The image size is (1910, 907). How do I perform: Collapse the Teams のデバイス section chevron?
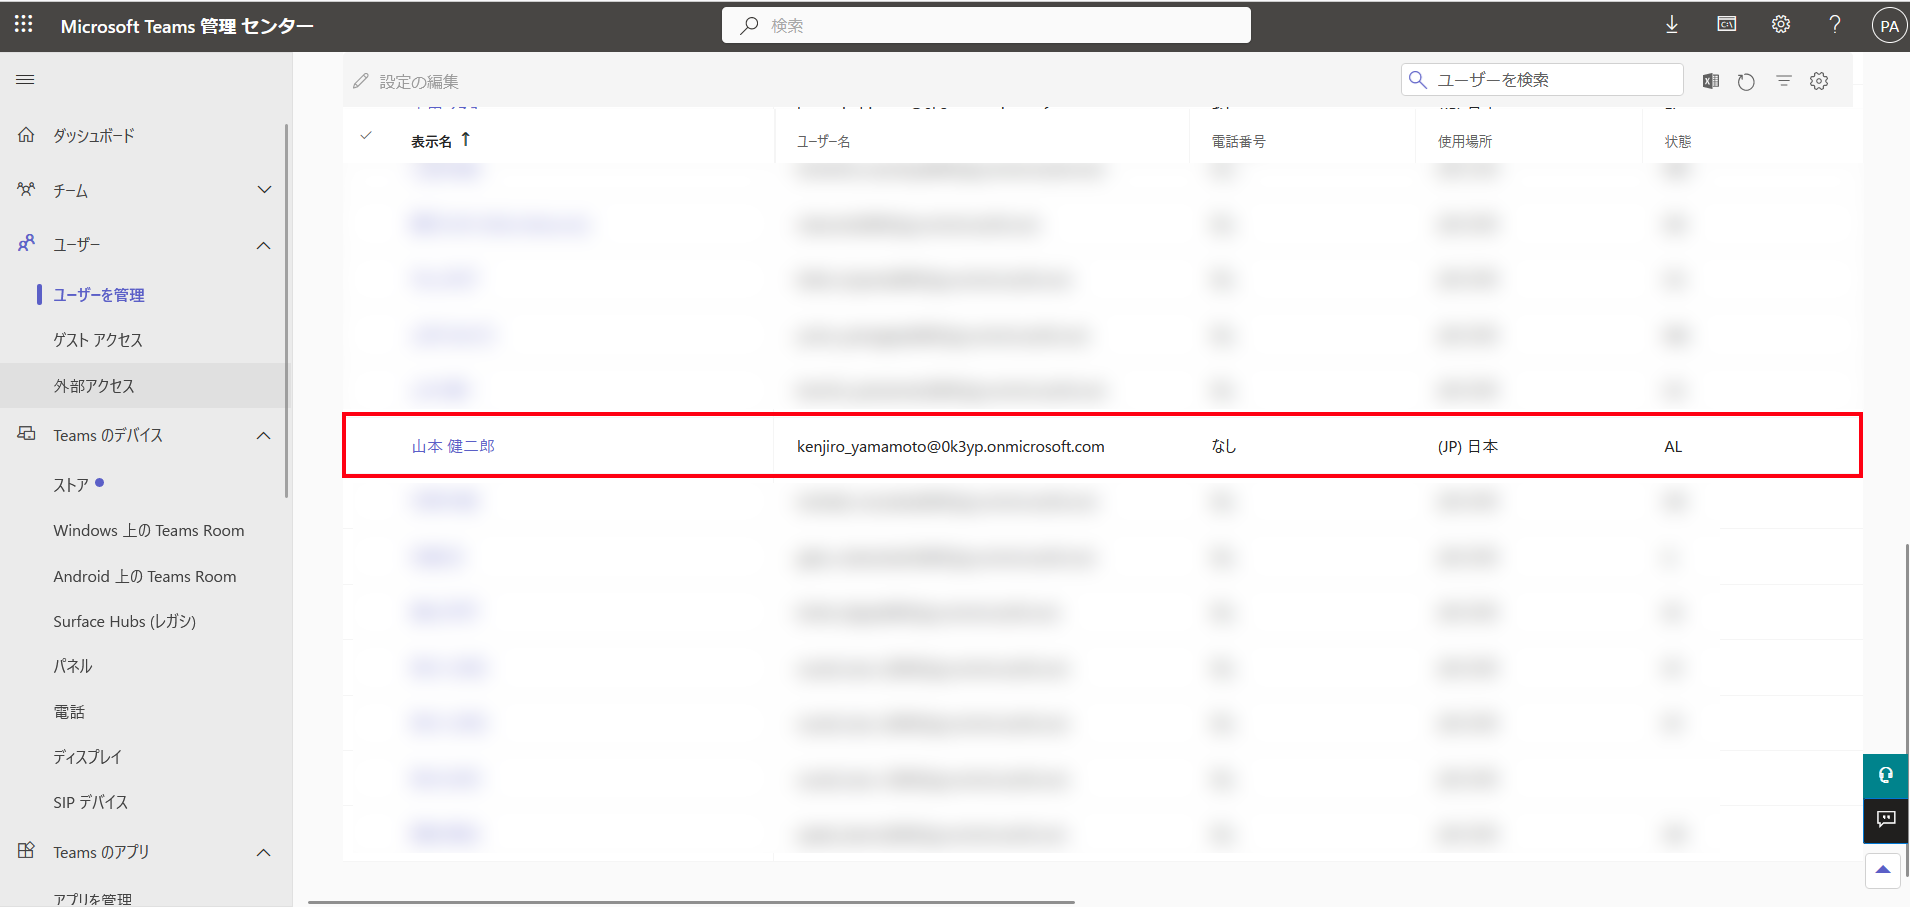click(264, 435)
